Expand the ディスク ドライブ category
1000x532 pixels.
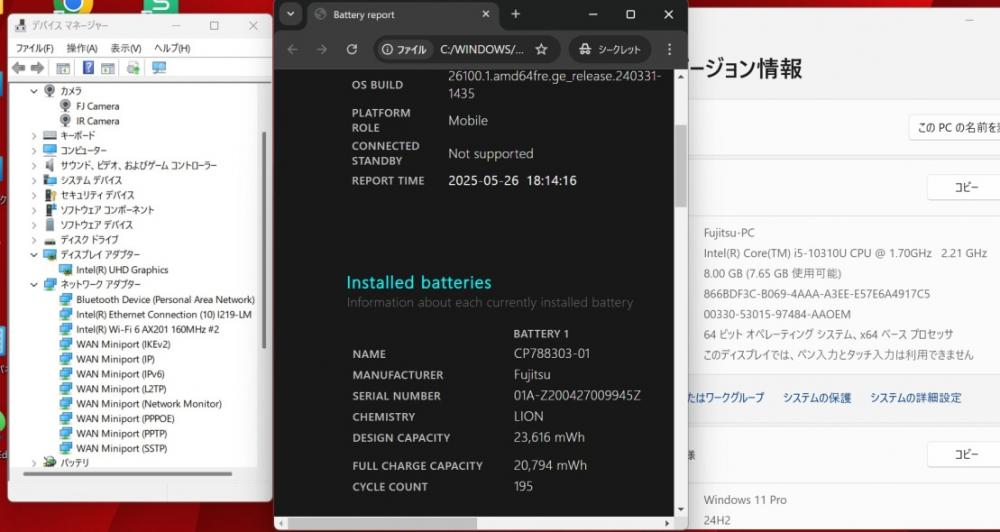point(34,240)
